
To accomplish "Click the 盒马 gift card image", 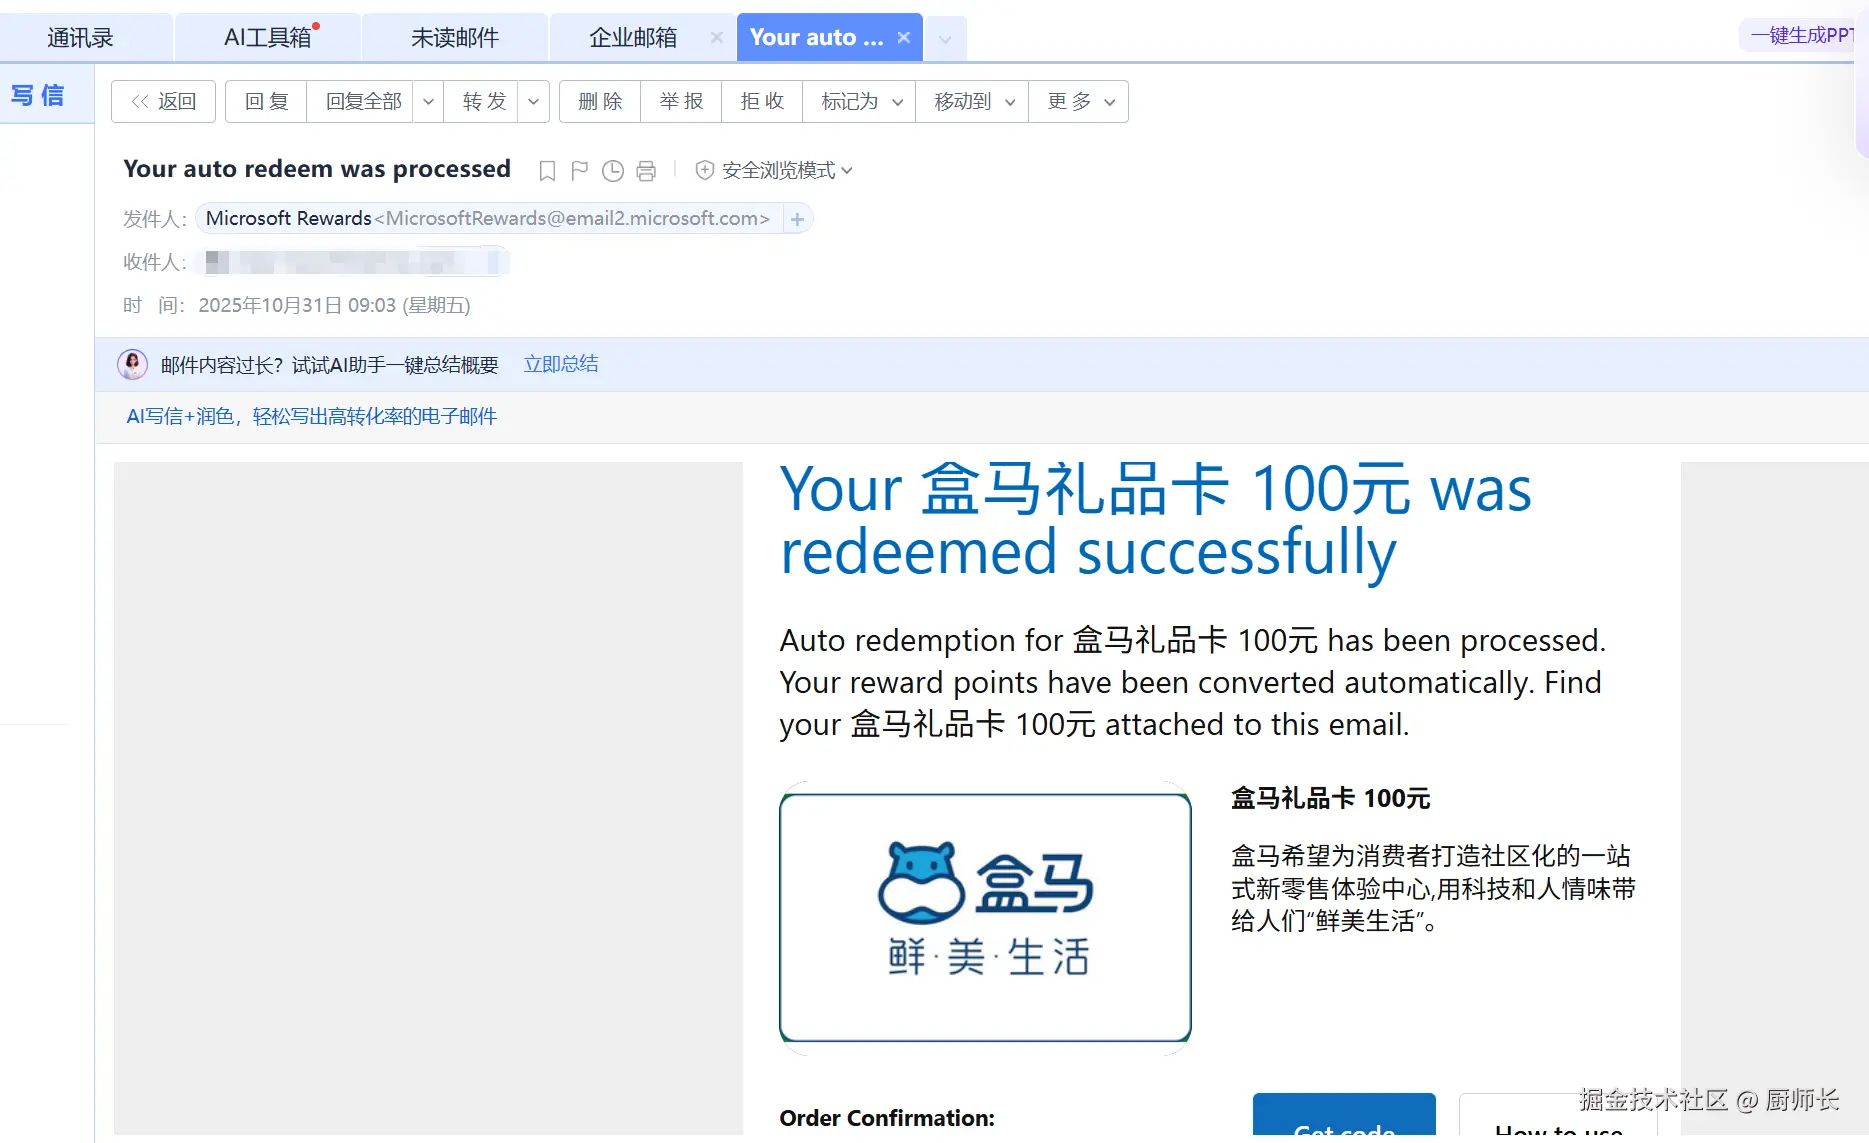I will click(x=985, y=917).
